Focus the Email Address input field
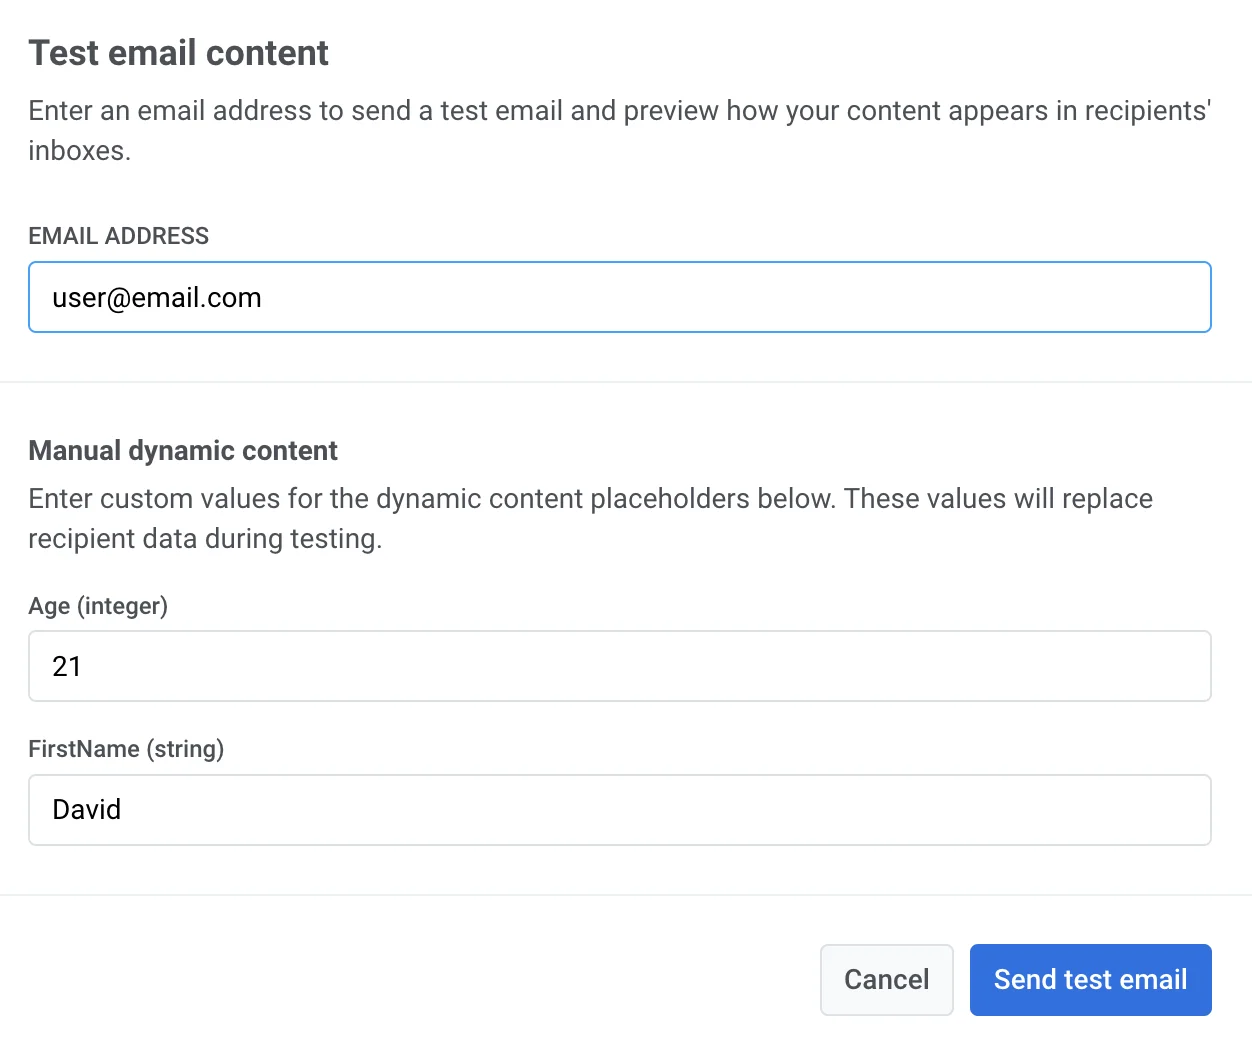1252x1050 pixels. point(619,297)
